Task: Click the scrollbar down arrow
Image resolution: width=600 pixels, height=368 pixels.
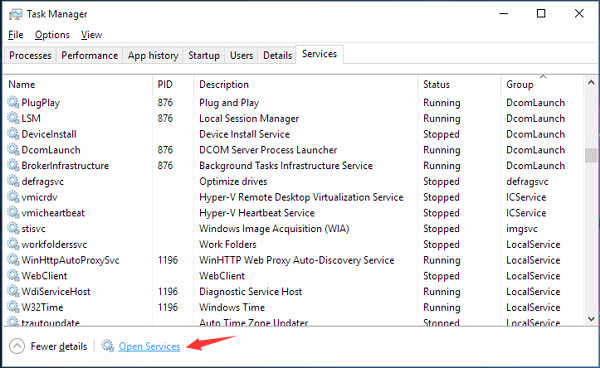Action: 591,319
